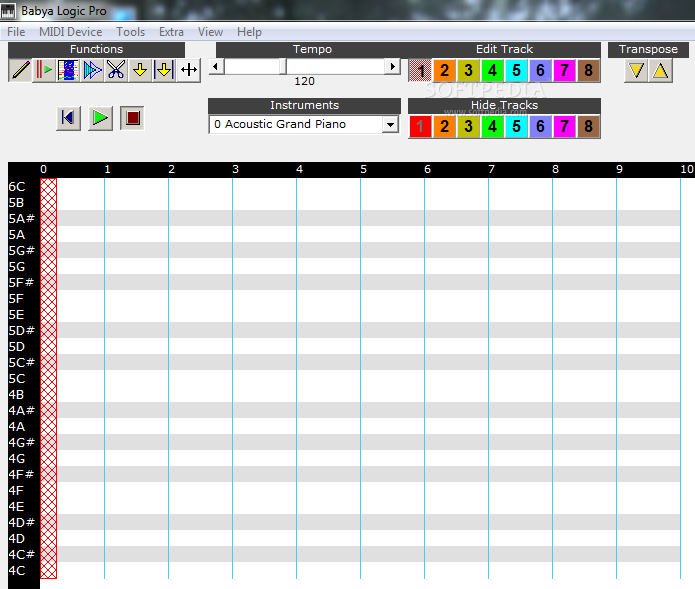Viewport: 695px width, 589px height.
Task: Click the 4C# note row label
Action: coord(22,555)
